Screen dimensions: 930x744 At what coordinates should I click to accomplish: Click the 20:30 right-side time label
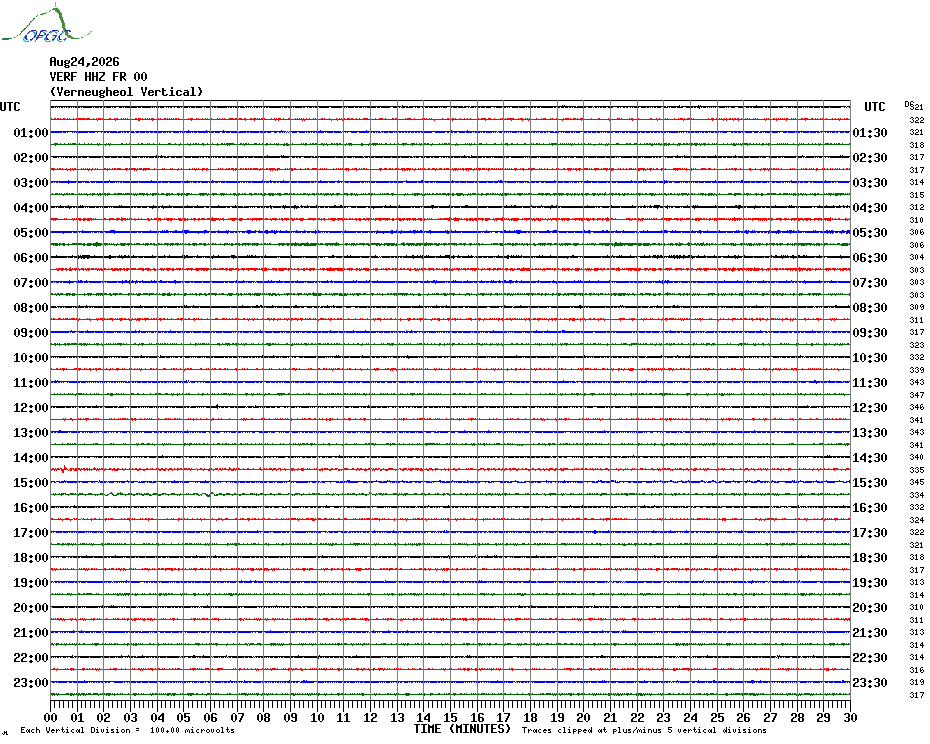pos(870,608)
